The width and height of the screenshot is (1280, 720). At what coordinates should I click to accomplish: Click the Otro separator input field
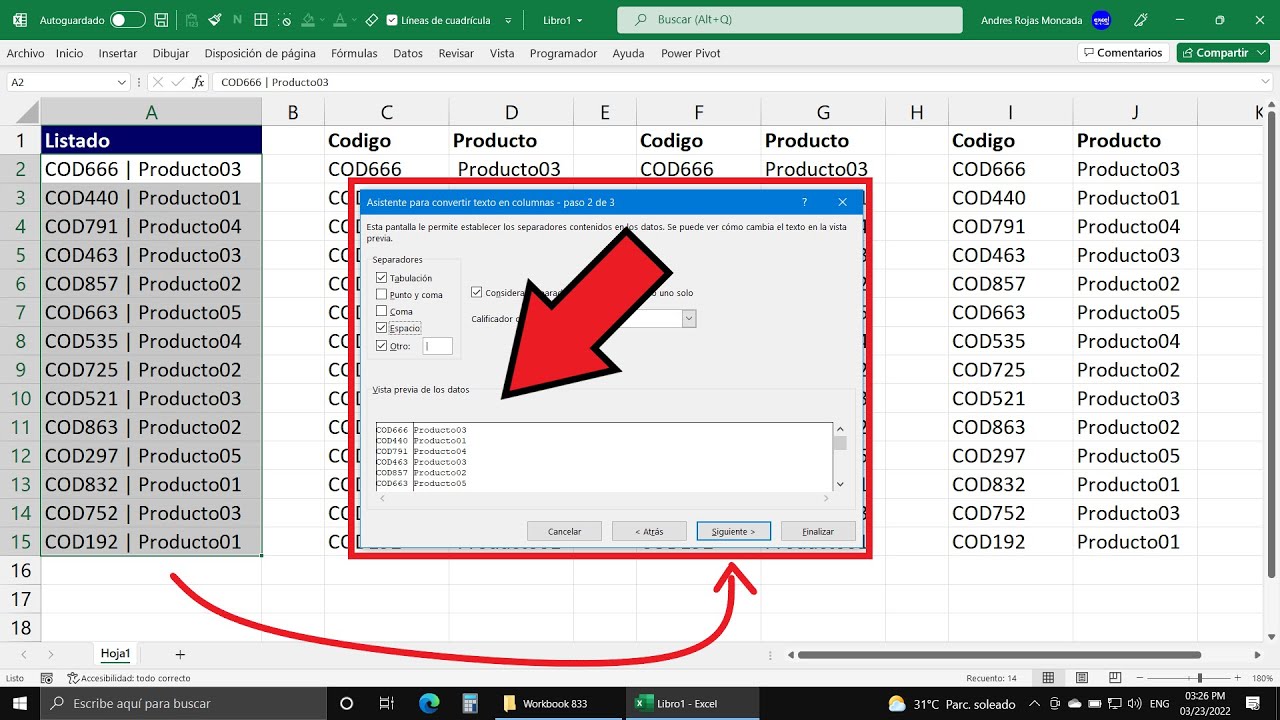click(437, 346)
